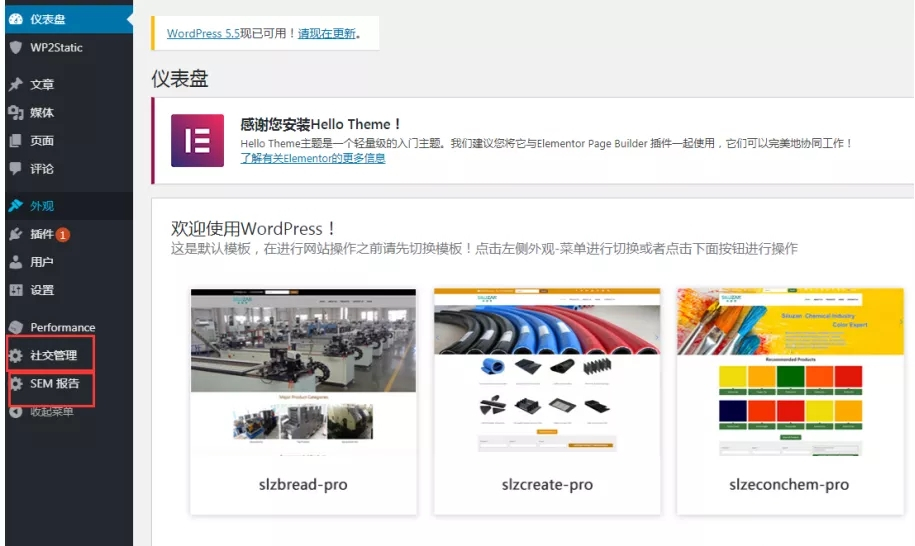
Task: Click the settings sliders icon beside 设置
Action: pyautogui.click(x=16, y=290)
